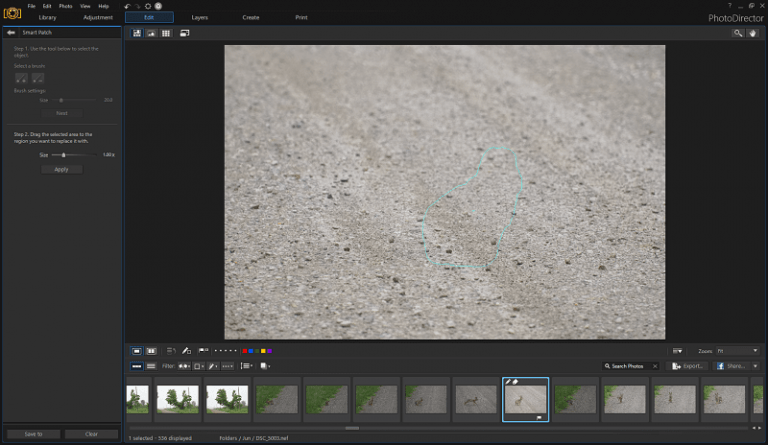Set star rating using the dots
Viewport: 768px width, 445px height.
click(x=225, y=351)
